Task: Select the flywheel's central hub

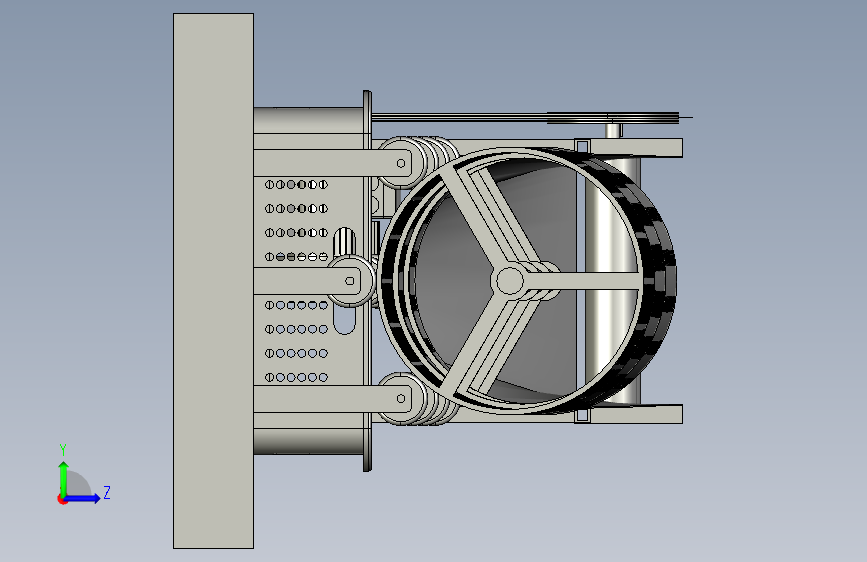Action: (509, 280)
